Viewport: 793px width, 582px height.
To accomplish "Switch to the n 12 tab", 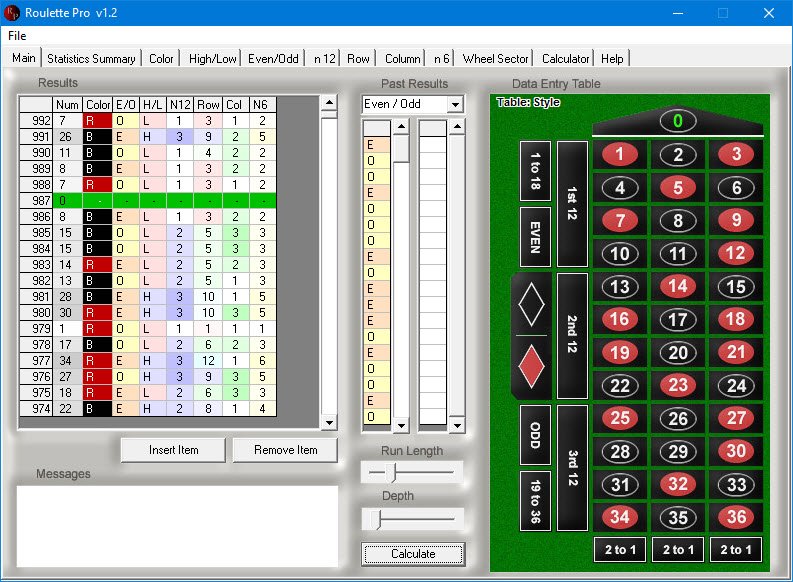I will (324, 59).
